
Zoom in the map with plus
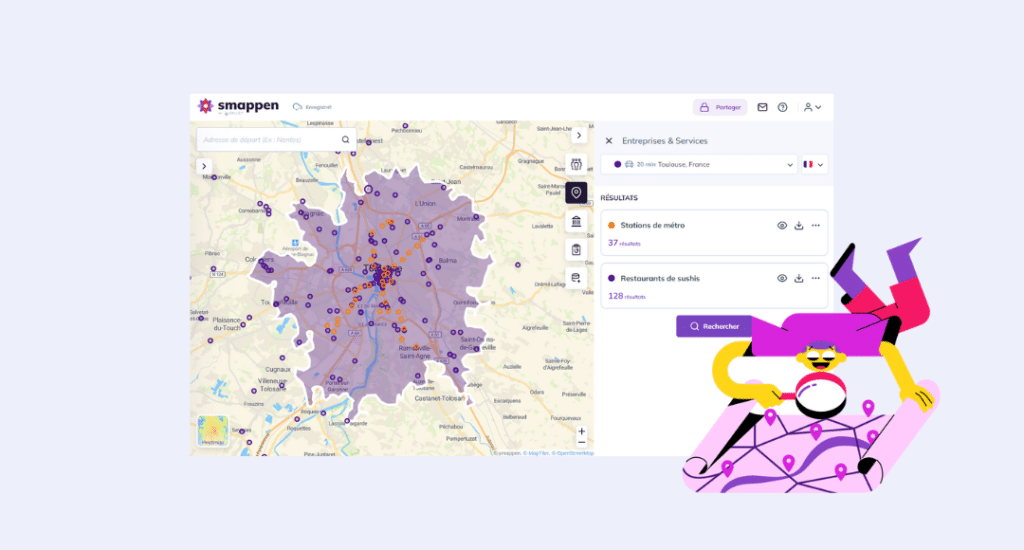[x=581, y=431]
